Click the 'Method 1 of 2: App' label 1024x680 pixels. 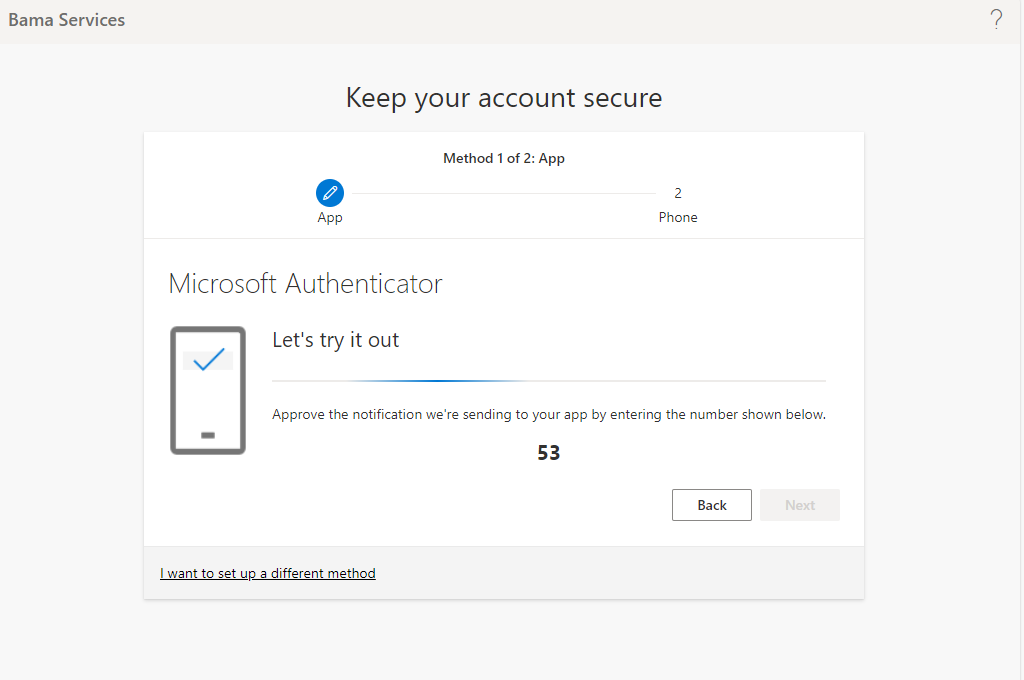504,158
